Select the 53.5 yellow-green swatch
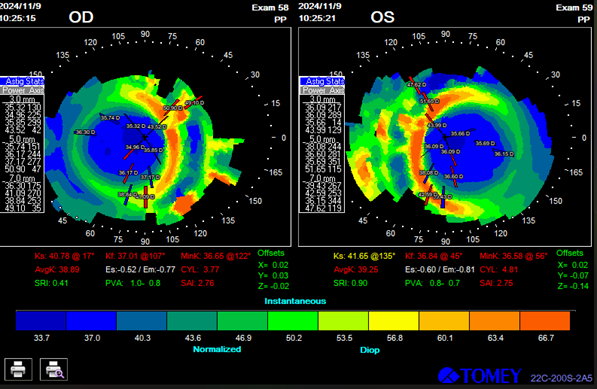Viewport: 597px width, 389px height. coord(343,320)
